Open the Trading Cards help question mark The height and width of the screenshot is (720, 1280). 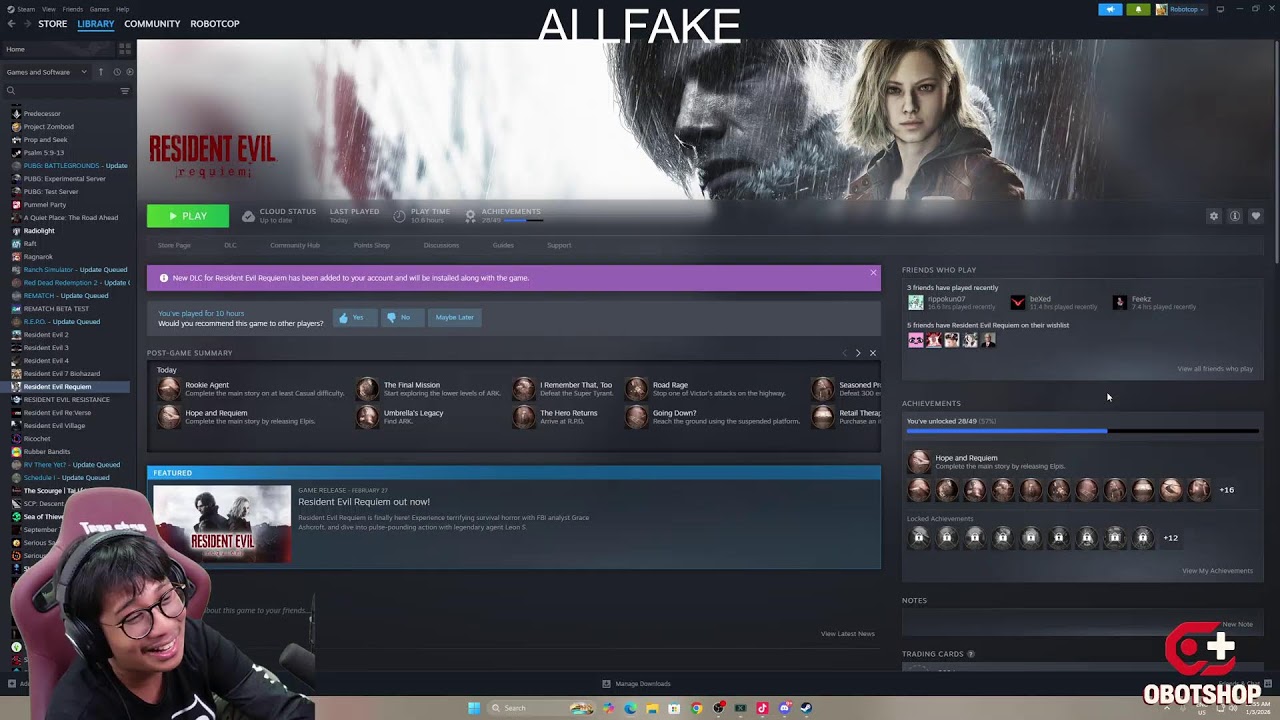[x=970, y=654]
